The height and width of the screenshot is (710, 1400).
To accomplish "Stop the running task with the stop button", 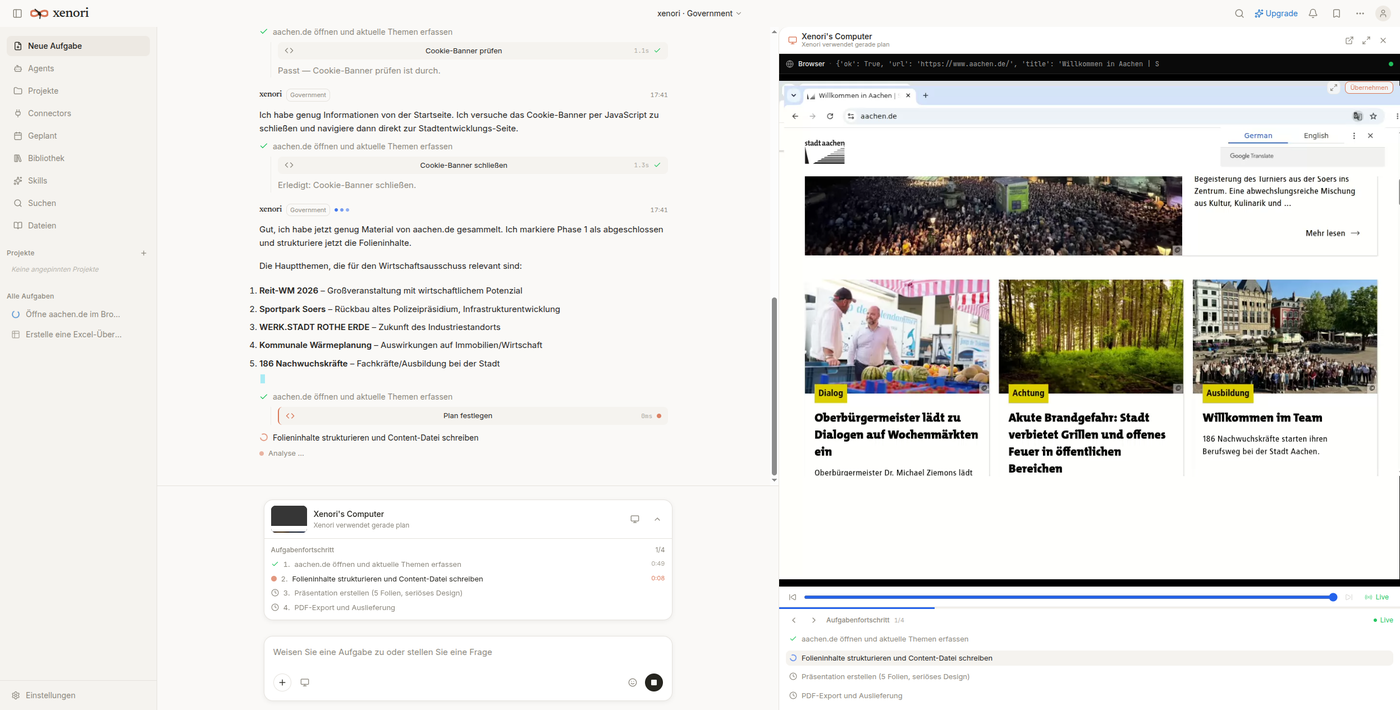I will point(654,682).
